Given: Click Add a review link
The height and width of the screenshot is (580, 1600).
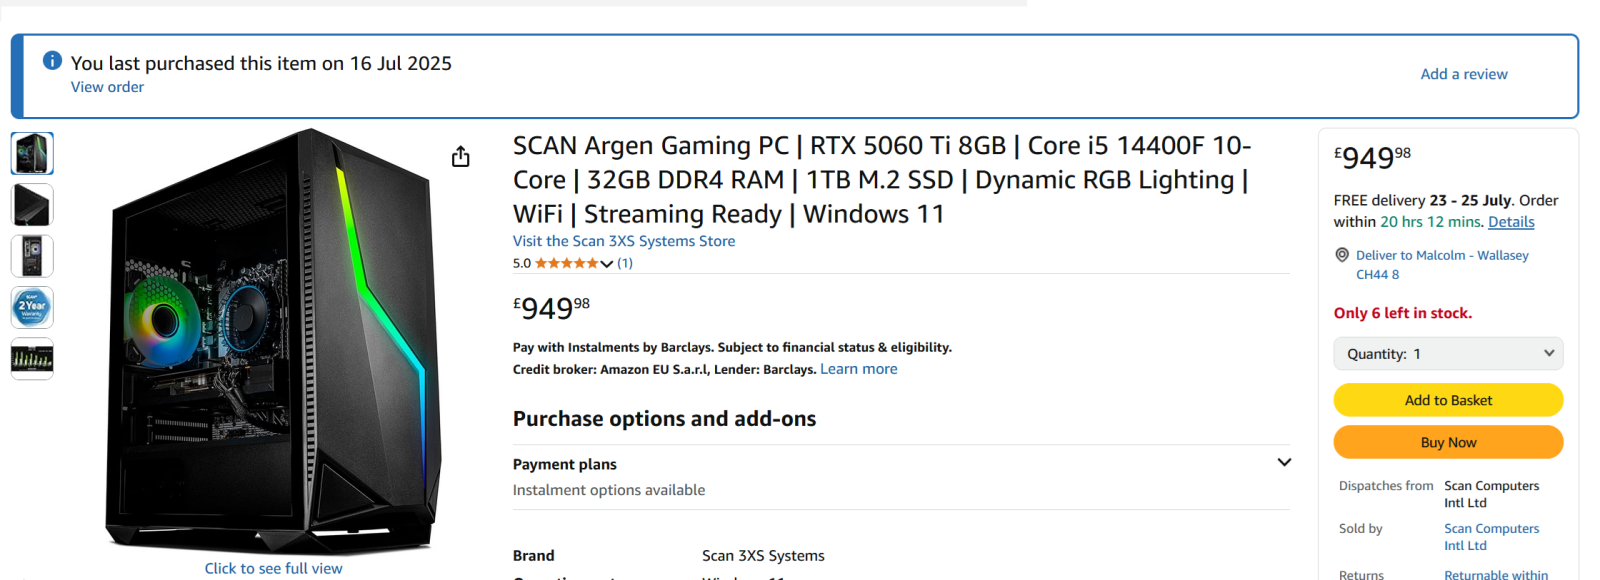Looking at the screenshot, I should click(1464, 74).
